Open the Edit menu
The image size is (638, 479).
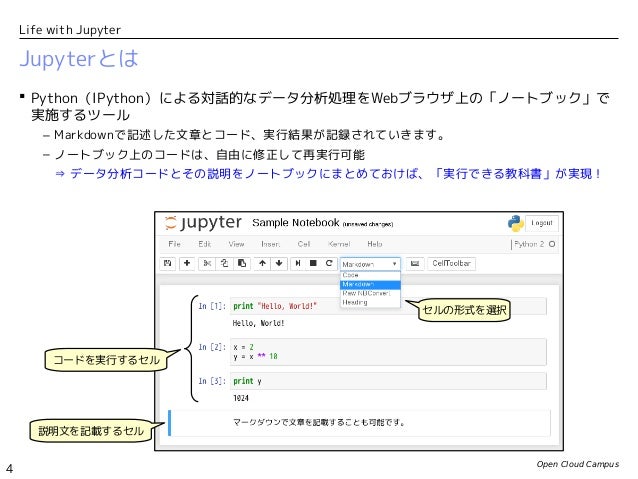point(204,244)
